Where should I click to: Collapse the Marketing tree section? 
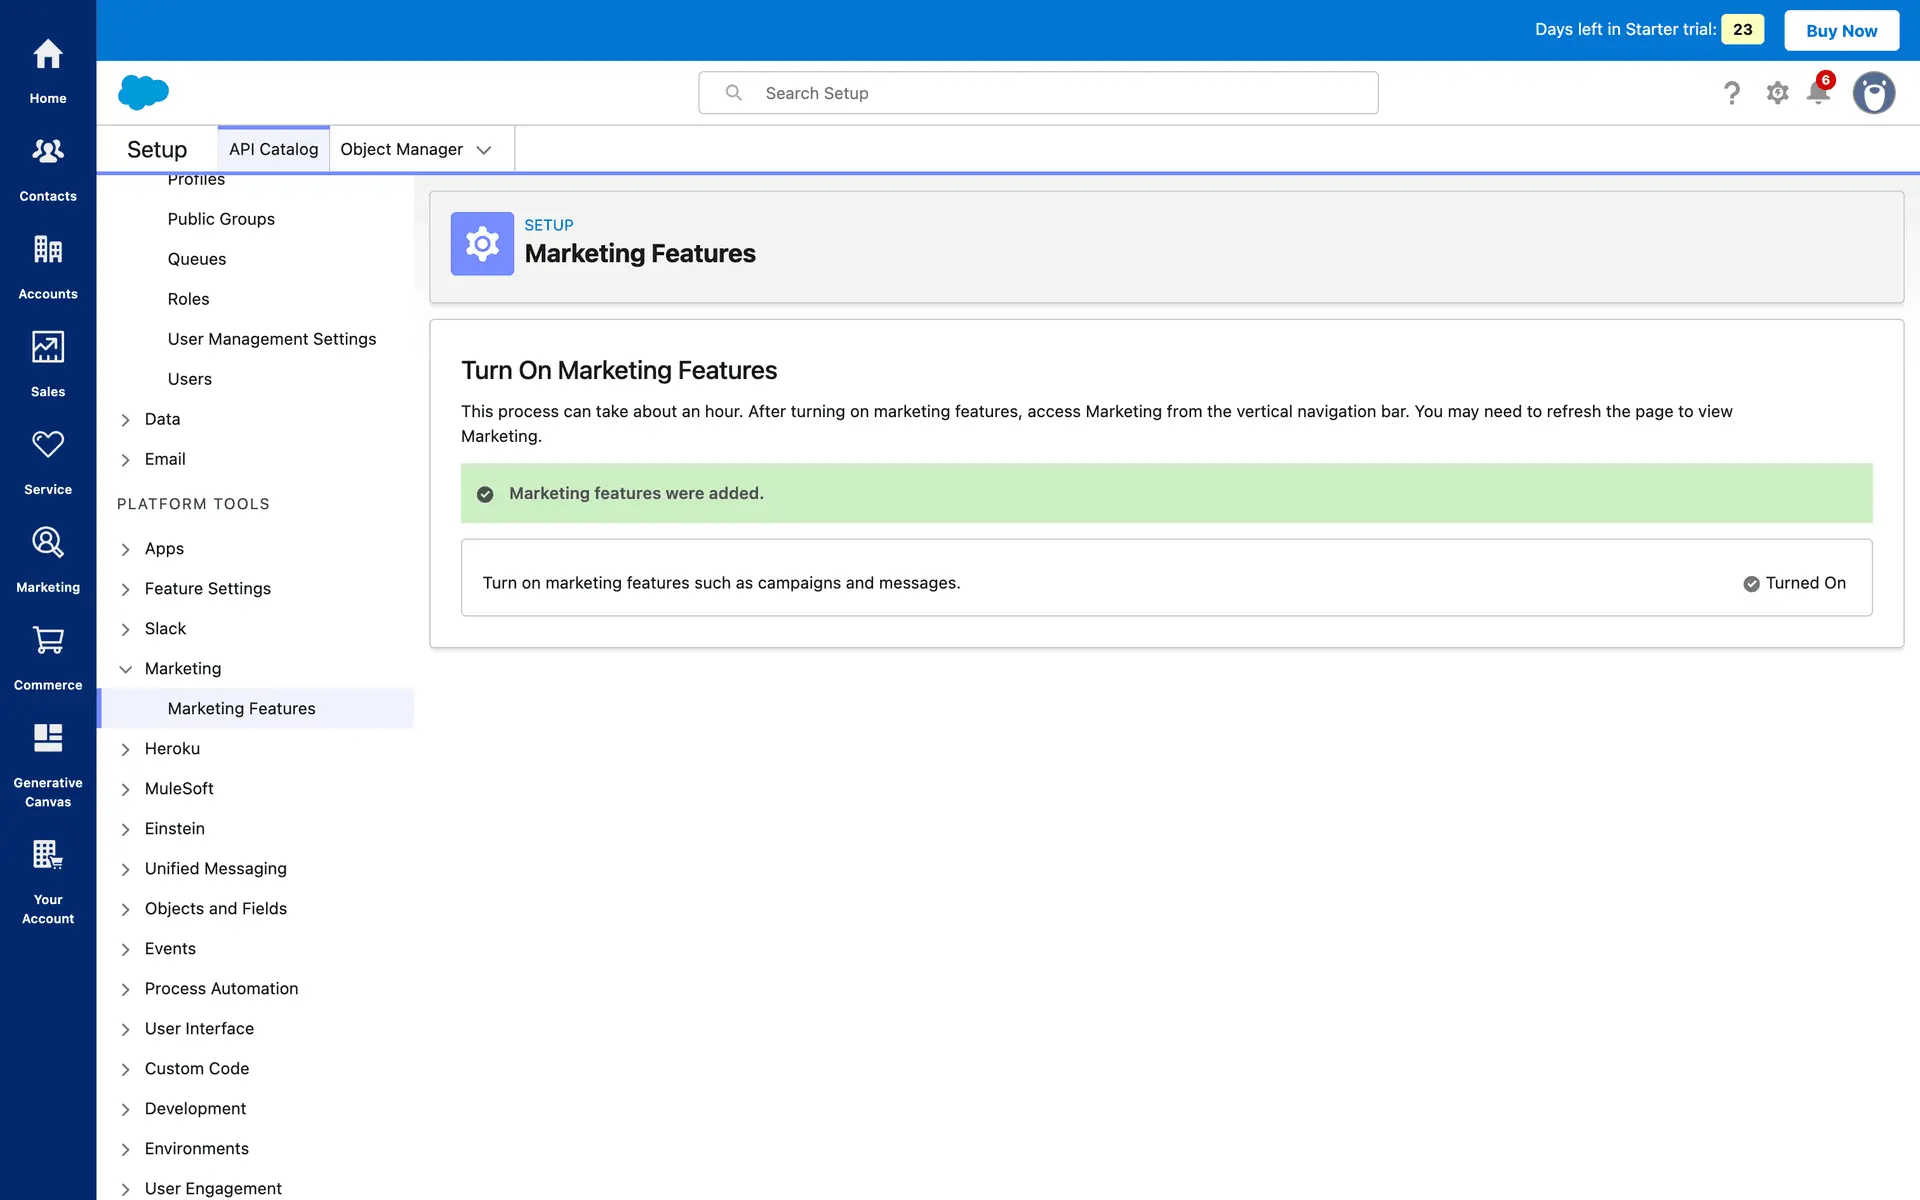point(126,669)
